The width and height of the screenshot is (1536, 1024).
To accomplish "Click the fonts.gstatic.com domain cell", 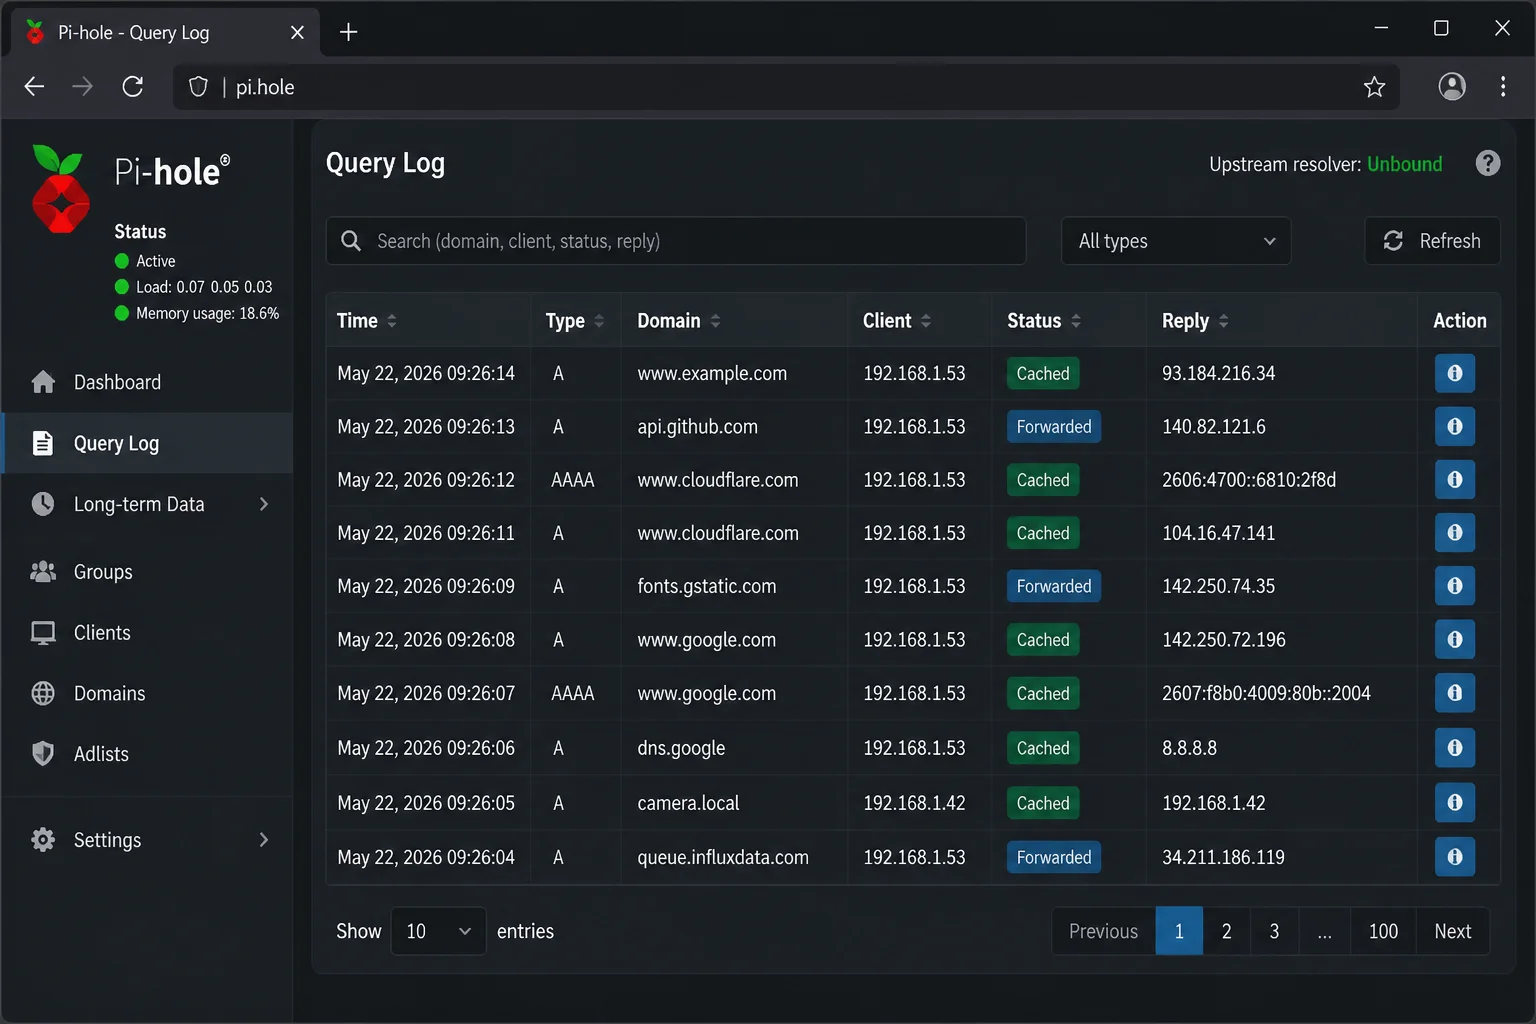I will click(x=706, y=586).
